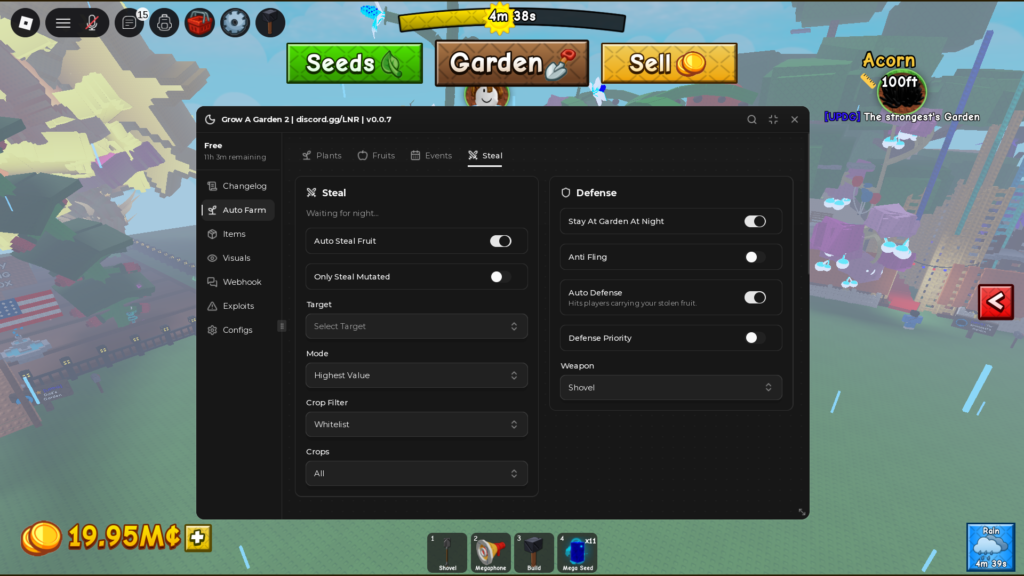Click the 19.95M coin balance text
1024x576 pixels.
point(124,537)
